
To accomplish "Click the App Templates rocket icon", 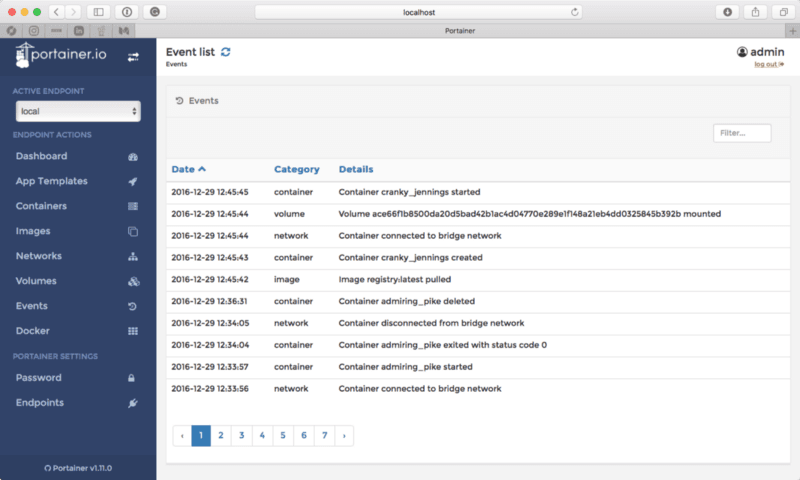I will [x=133, y=182].
